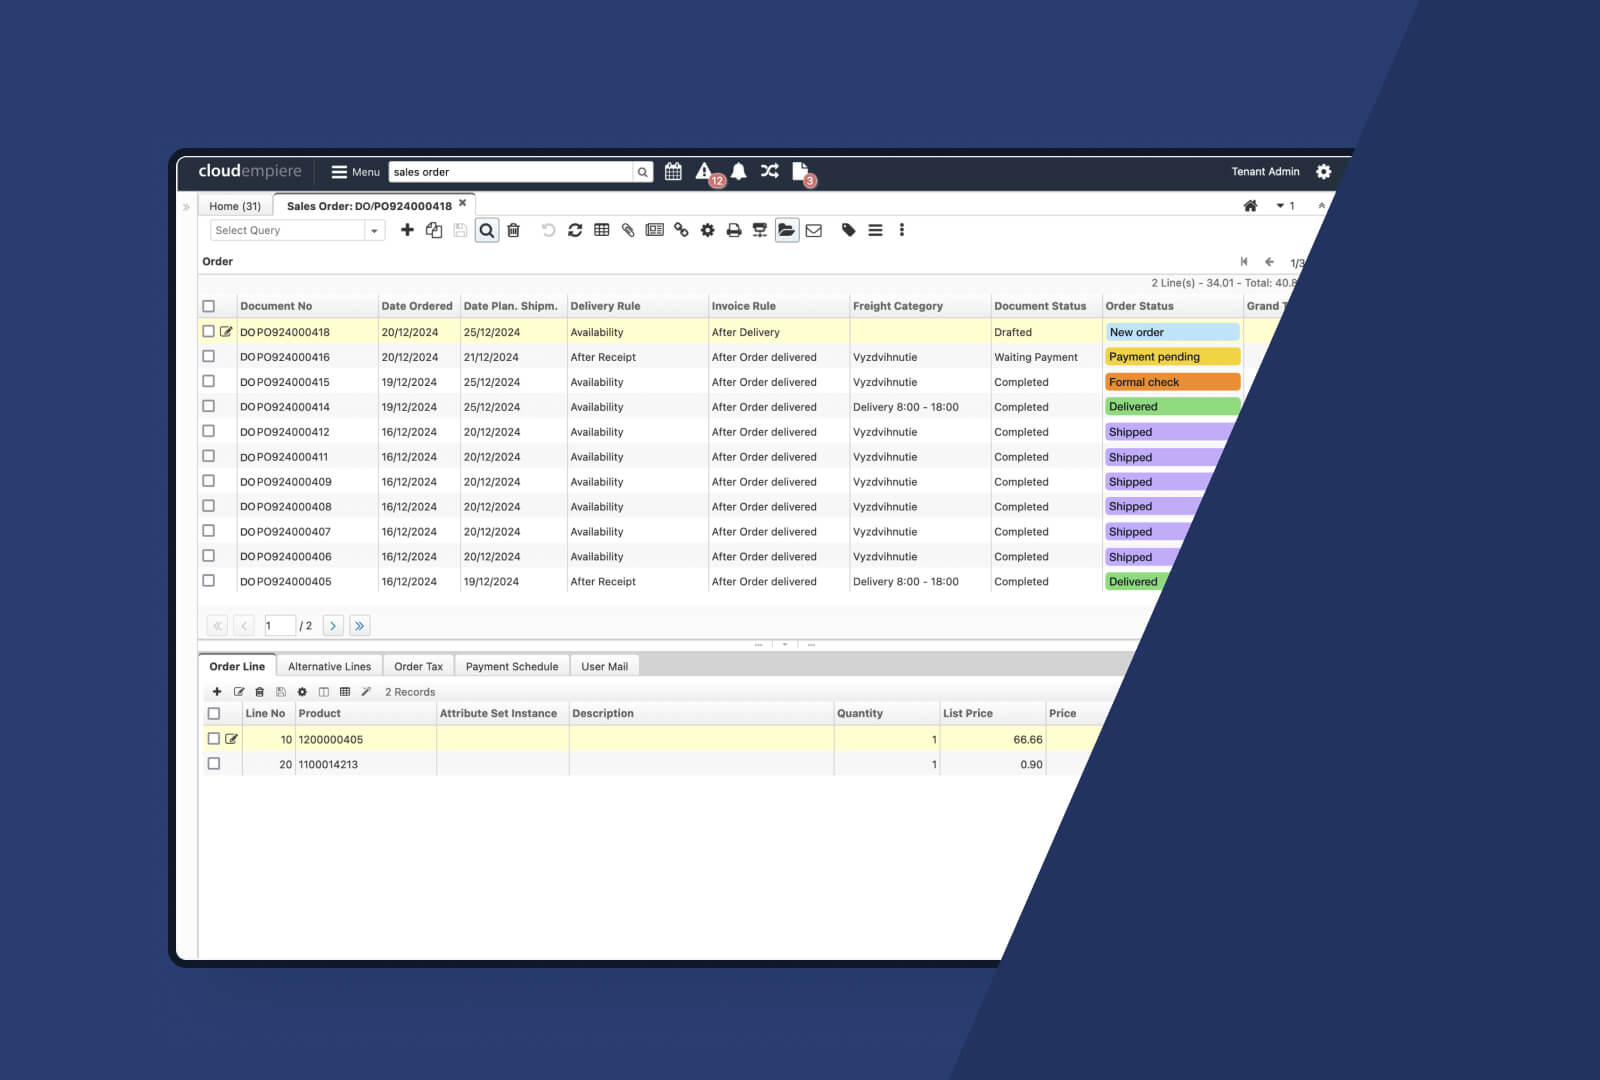Image resolution: width=1600 pixels, height=1080 pixels.
Task: Check the box for DO PO924000405
Action: tap(209, 580)
